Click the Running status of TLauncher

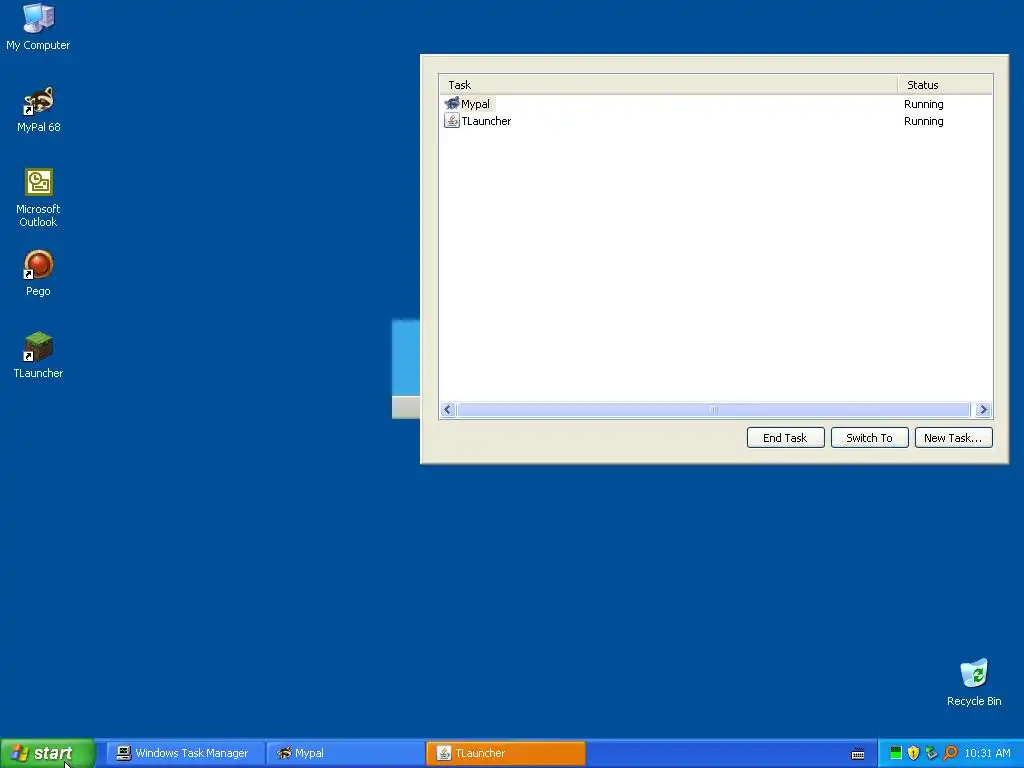[x=923, y=121]
